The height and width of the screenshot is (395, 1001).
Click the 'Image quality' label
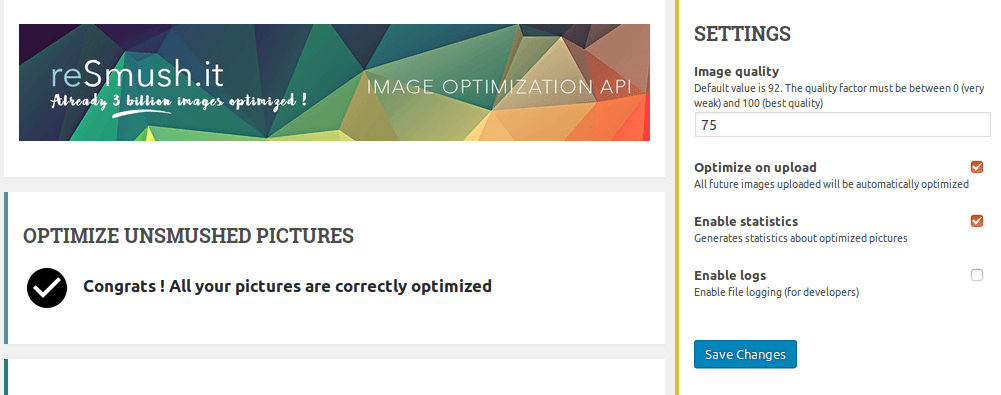click(x=737, y=71)
